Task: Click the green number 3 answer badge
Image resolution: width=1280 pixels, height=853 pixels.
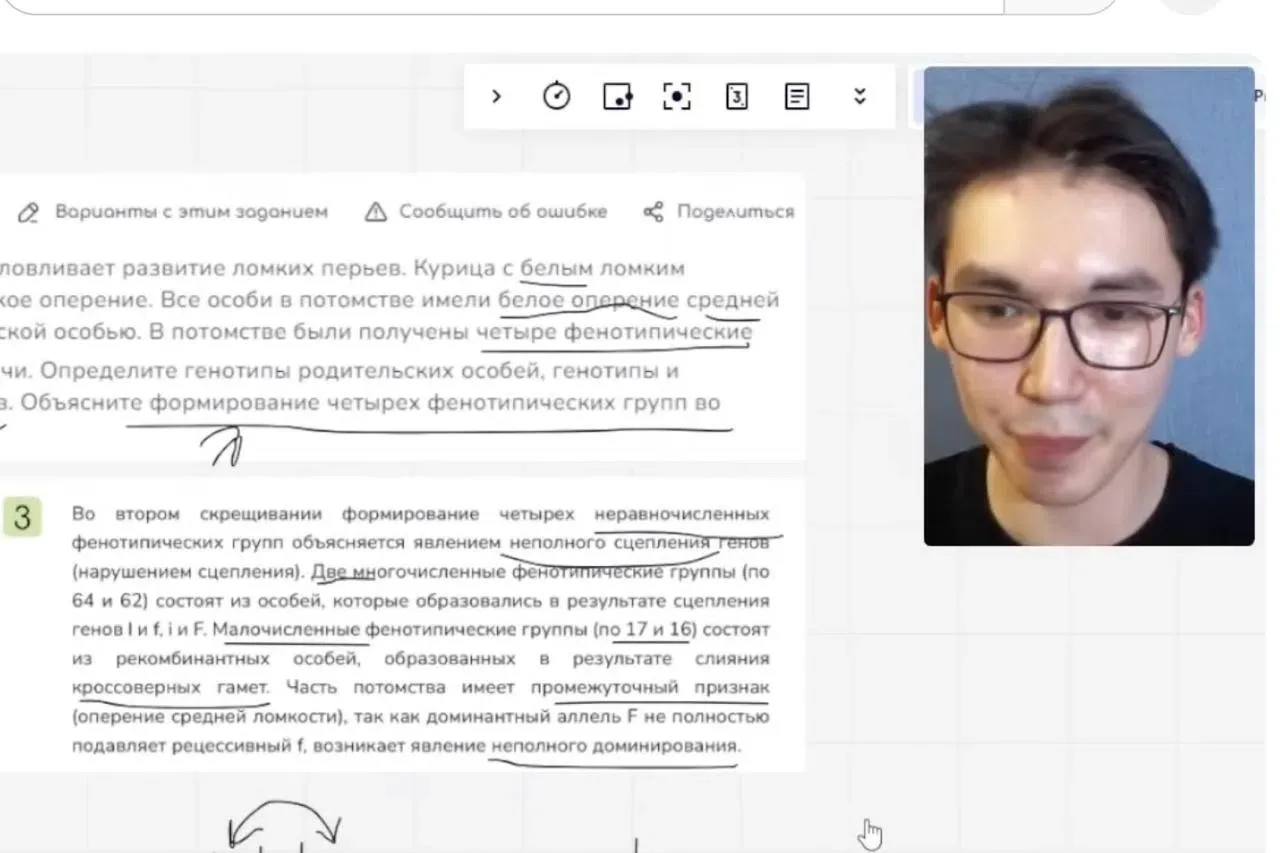Action: (x=22, y=517)
